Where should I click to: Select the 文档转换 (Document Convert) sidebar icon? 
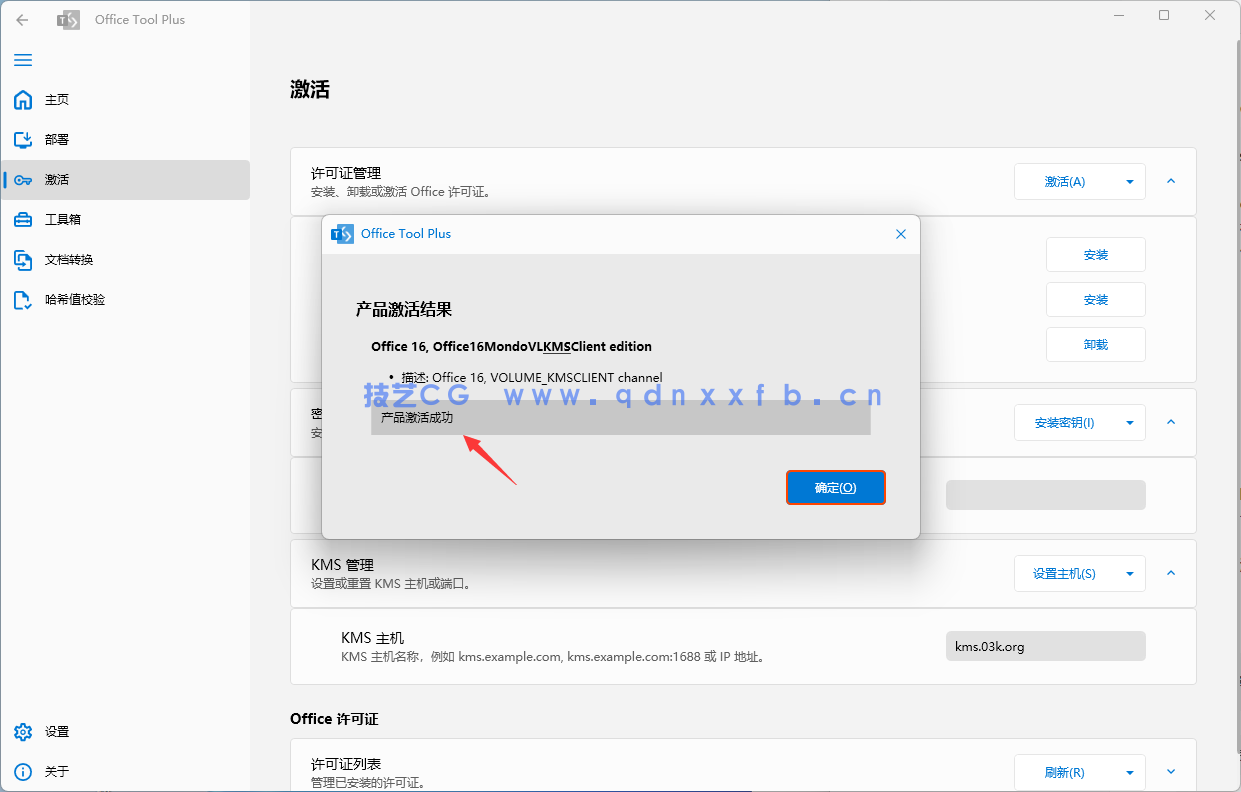click(22, 259)
